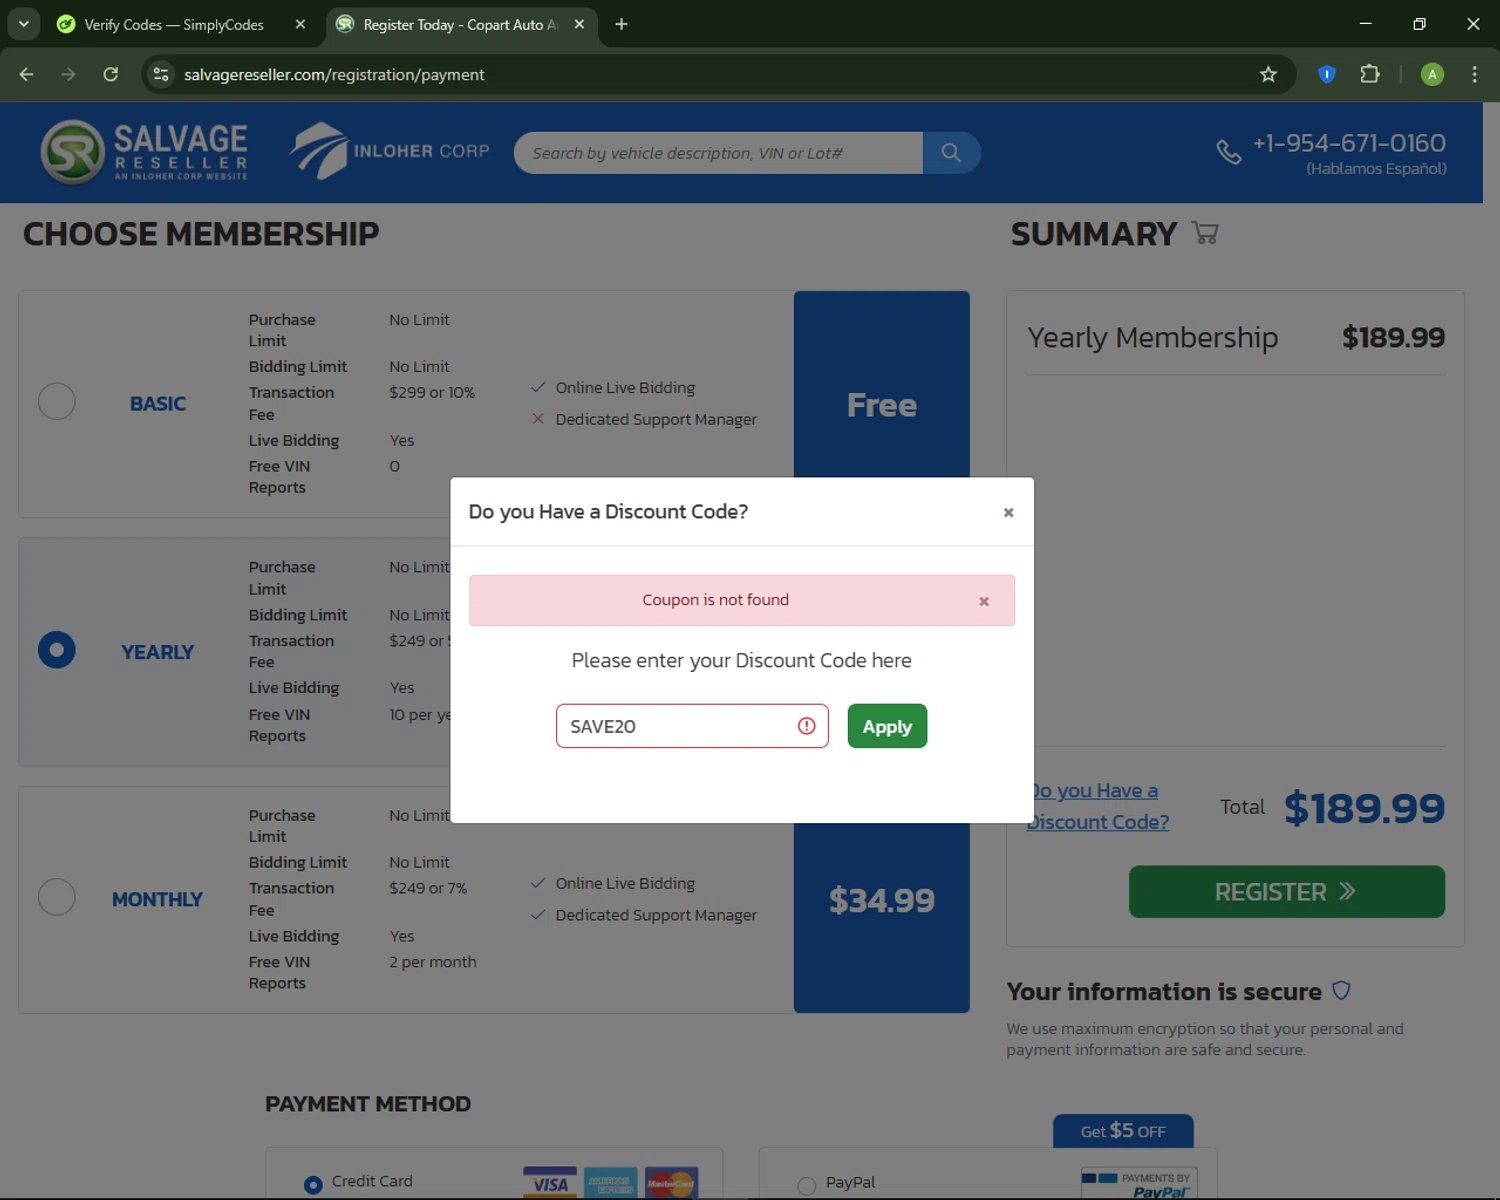
Task: Click the MasterCard logo
Action: click(x=672, y=1183)
